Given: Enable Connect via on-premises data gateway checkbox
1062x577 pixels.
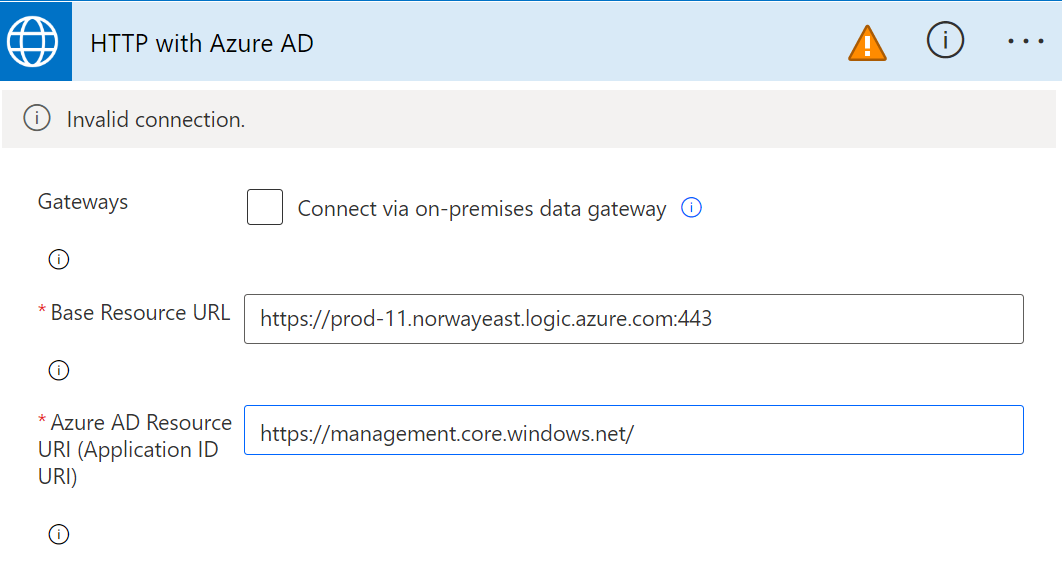Looking at the screenshot, I should pos(265,207).
